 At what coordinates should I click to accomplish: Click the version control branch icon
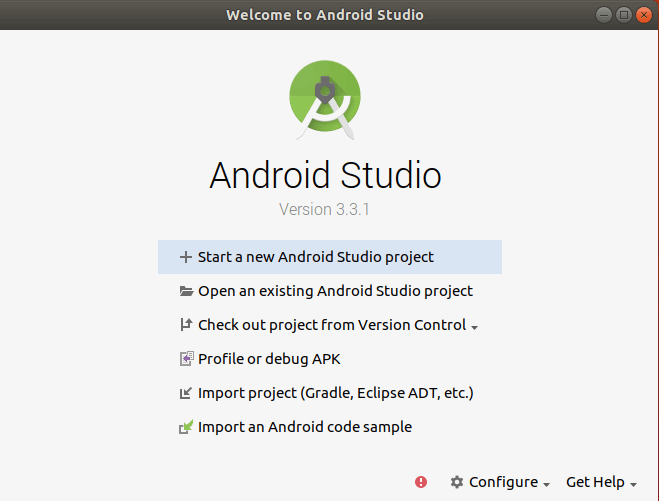pos(186,324)
